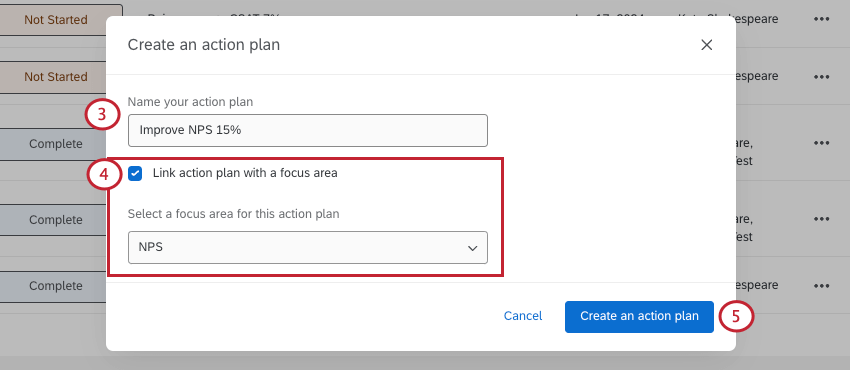Click the chevron arrow in focus area selector
This screenshot has height=370, width=850.
point(472,248)
